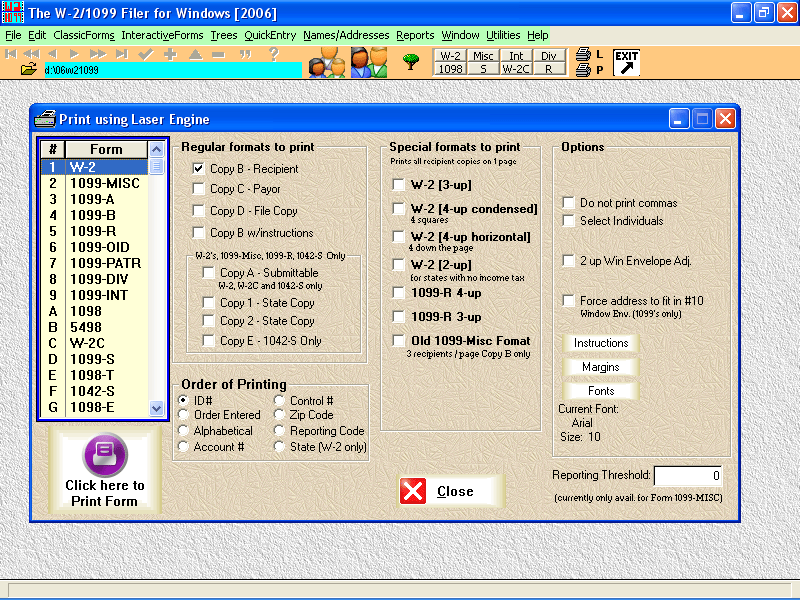Screen dimensions: 800x600
Task: Select Order Entered radio button
Action: point(183,415)
